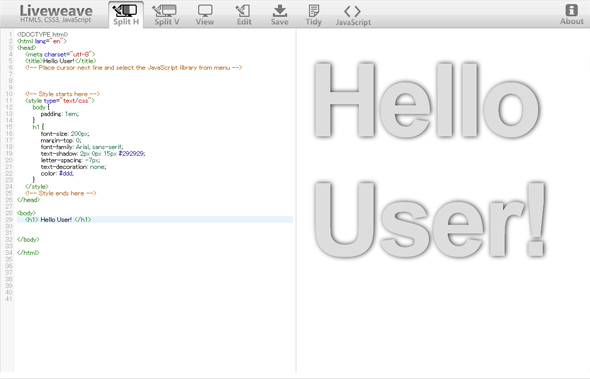Click the text-decoration: none line

tap(73, 167)
